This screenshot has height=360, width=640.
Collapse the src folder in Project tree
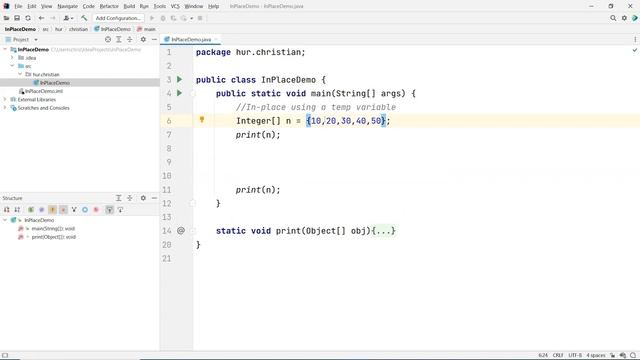pos(12,66)
